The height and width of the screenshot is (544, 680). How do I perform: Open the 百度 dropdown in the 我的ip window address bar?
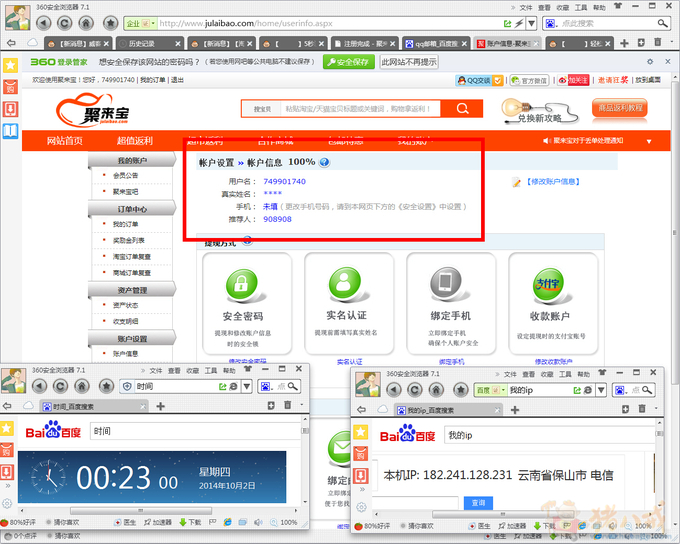490,390
